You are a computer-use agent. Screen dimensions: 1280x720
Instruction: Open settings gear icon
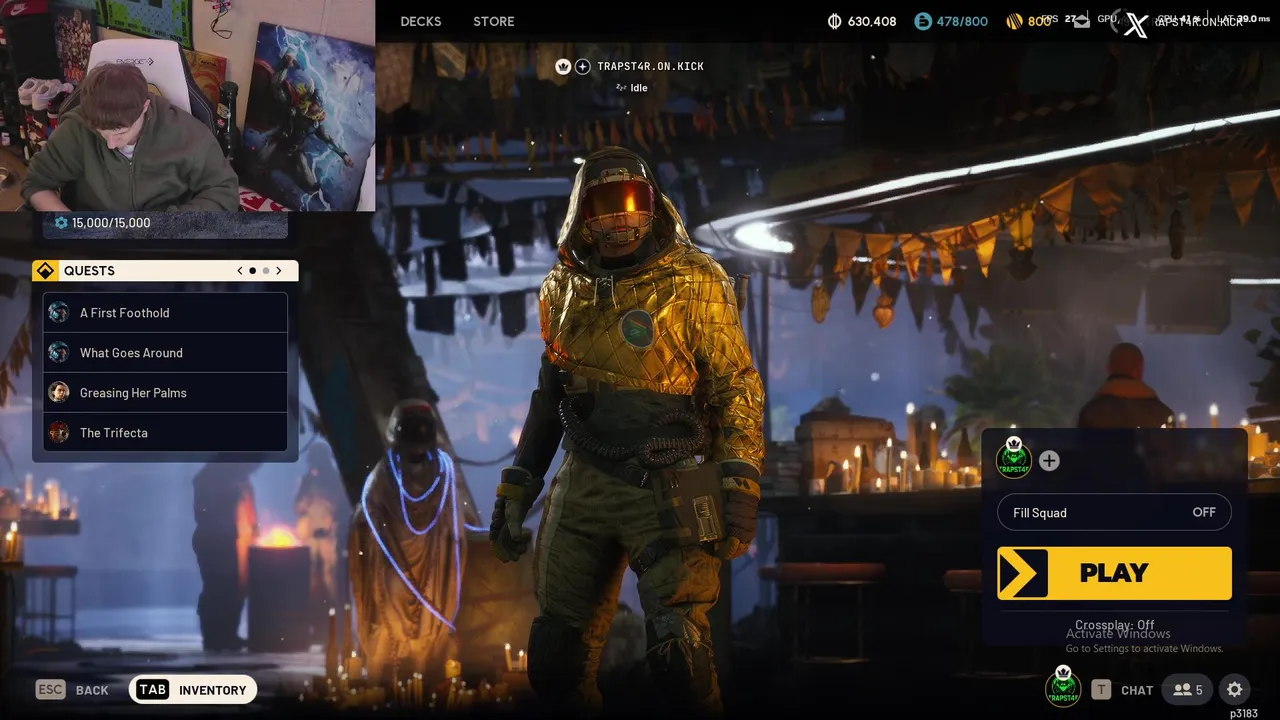[x=1235, y=690]
